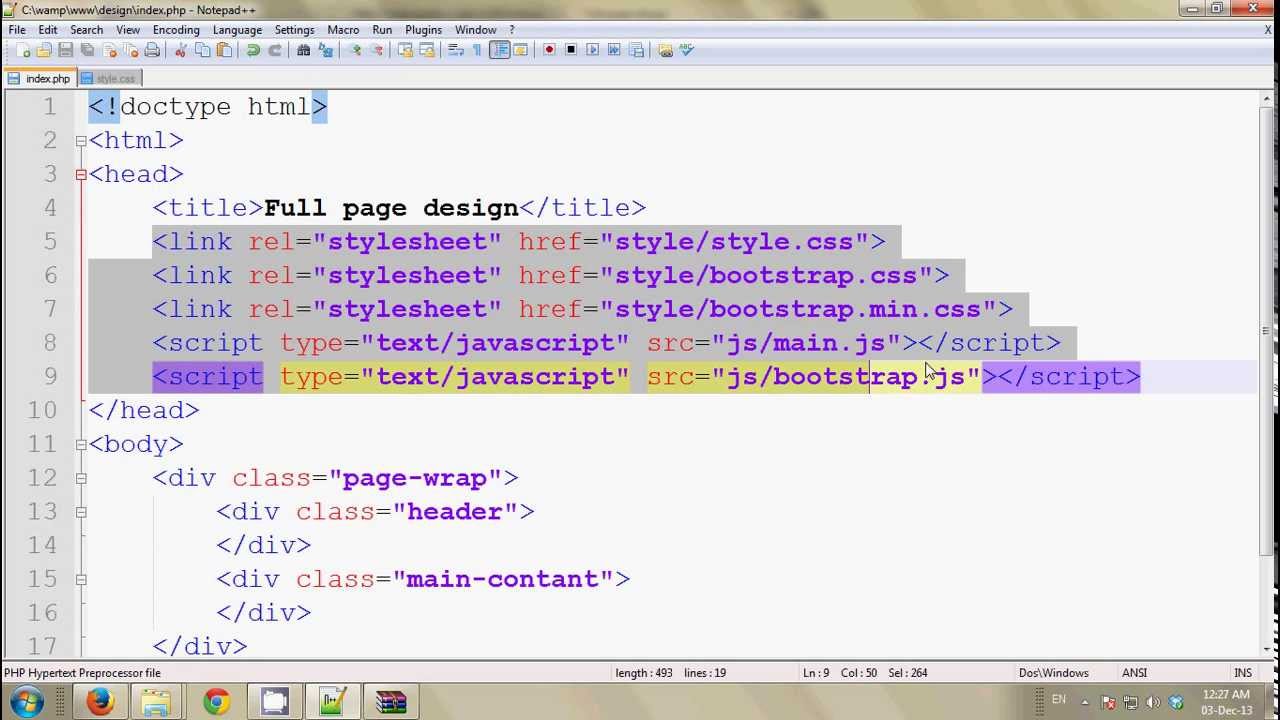Open the Windows Start menu orb
Screen dimensions: 1280x720
coord(27,702)
